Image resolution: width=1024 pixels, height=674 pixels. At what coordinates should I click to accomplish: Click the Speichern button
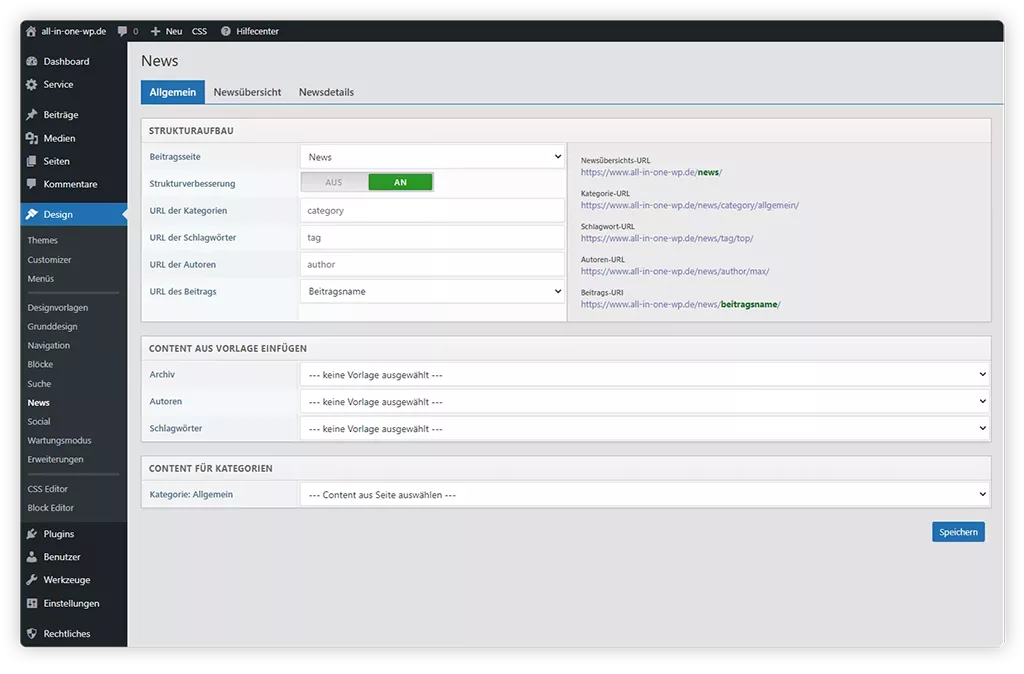coord(957,532)
